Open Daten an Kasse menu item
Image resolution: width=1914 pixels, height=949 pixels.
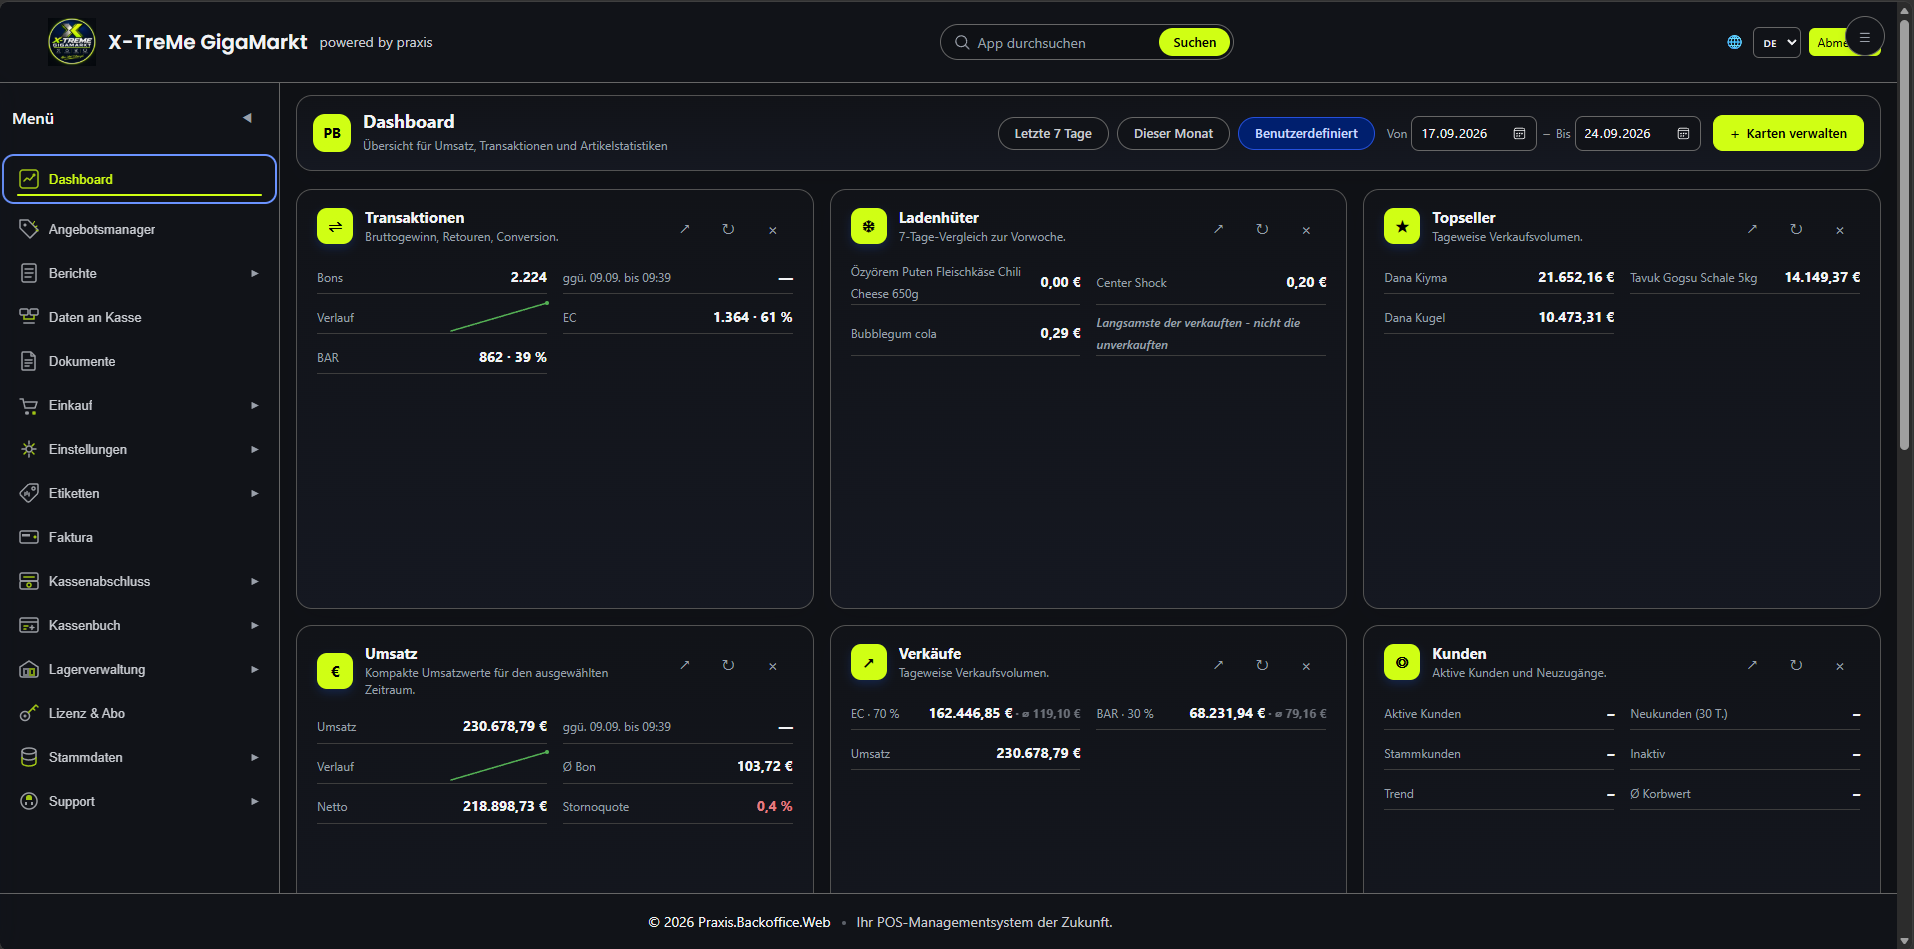(140, 317)
